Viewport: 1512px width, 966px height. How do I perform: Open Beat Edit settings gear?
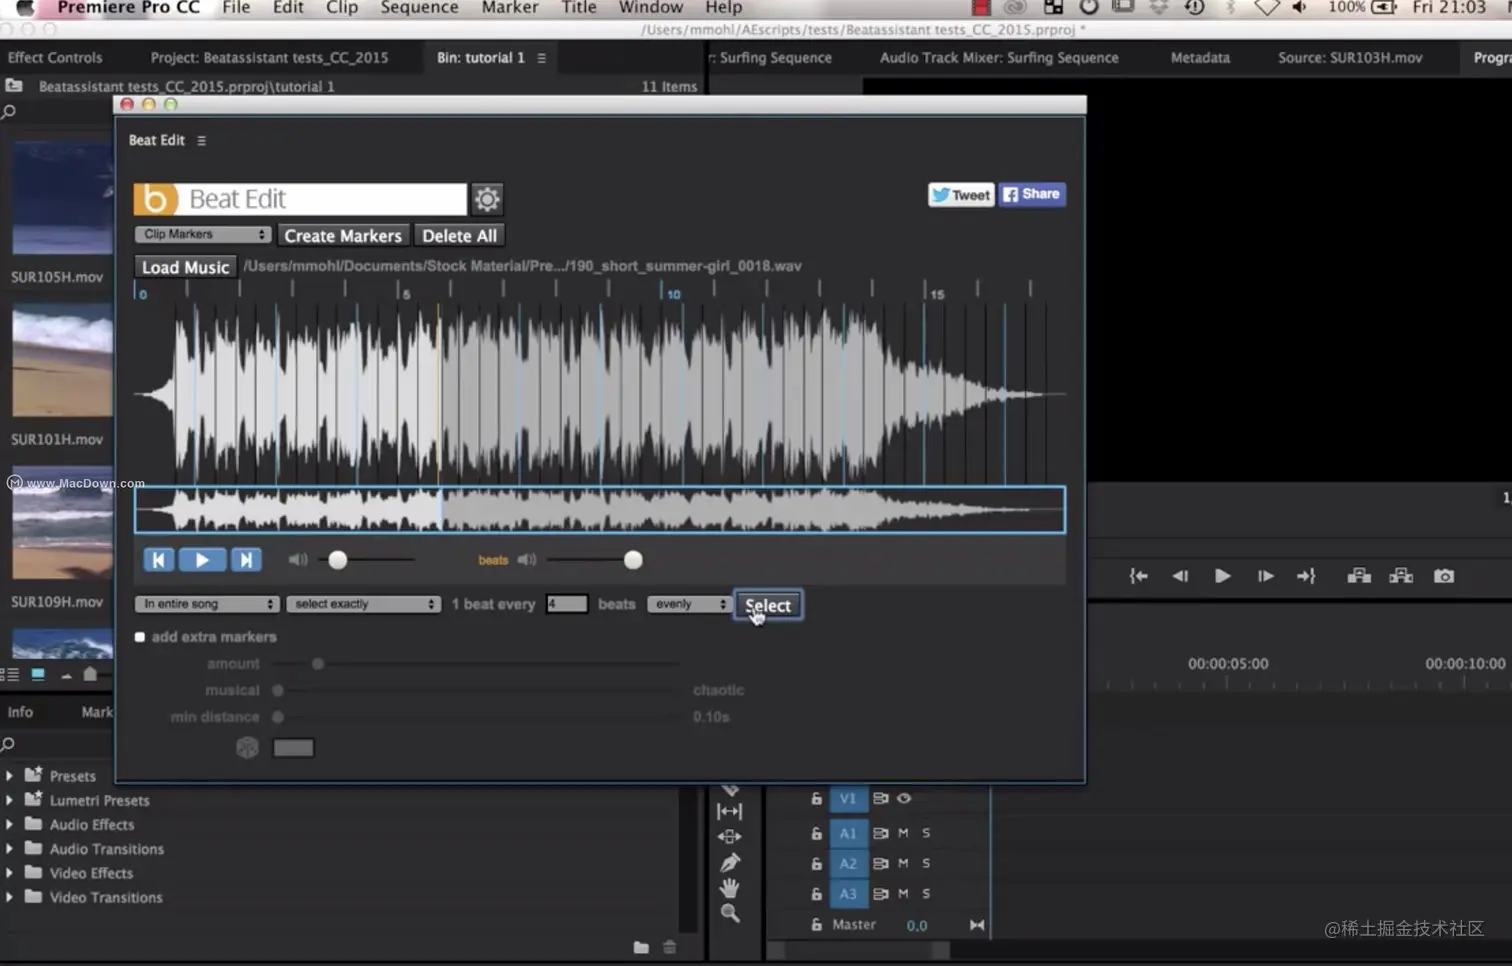pos(487,199)
